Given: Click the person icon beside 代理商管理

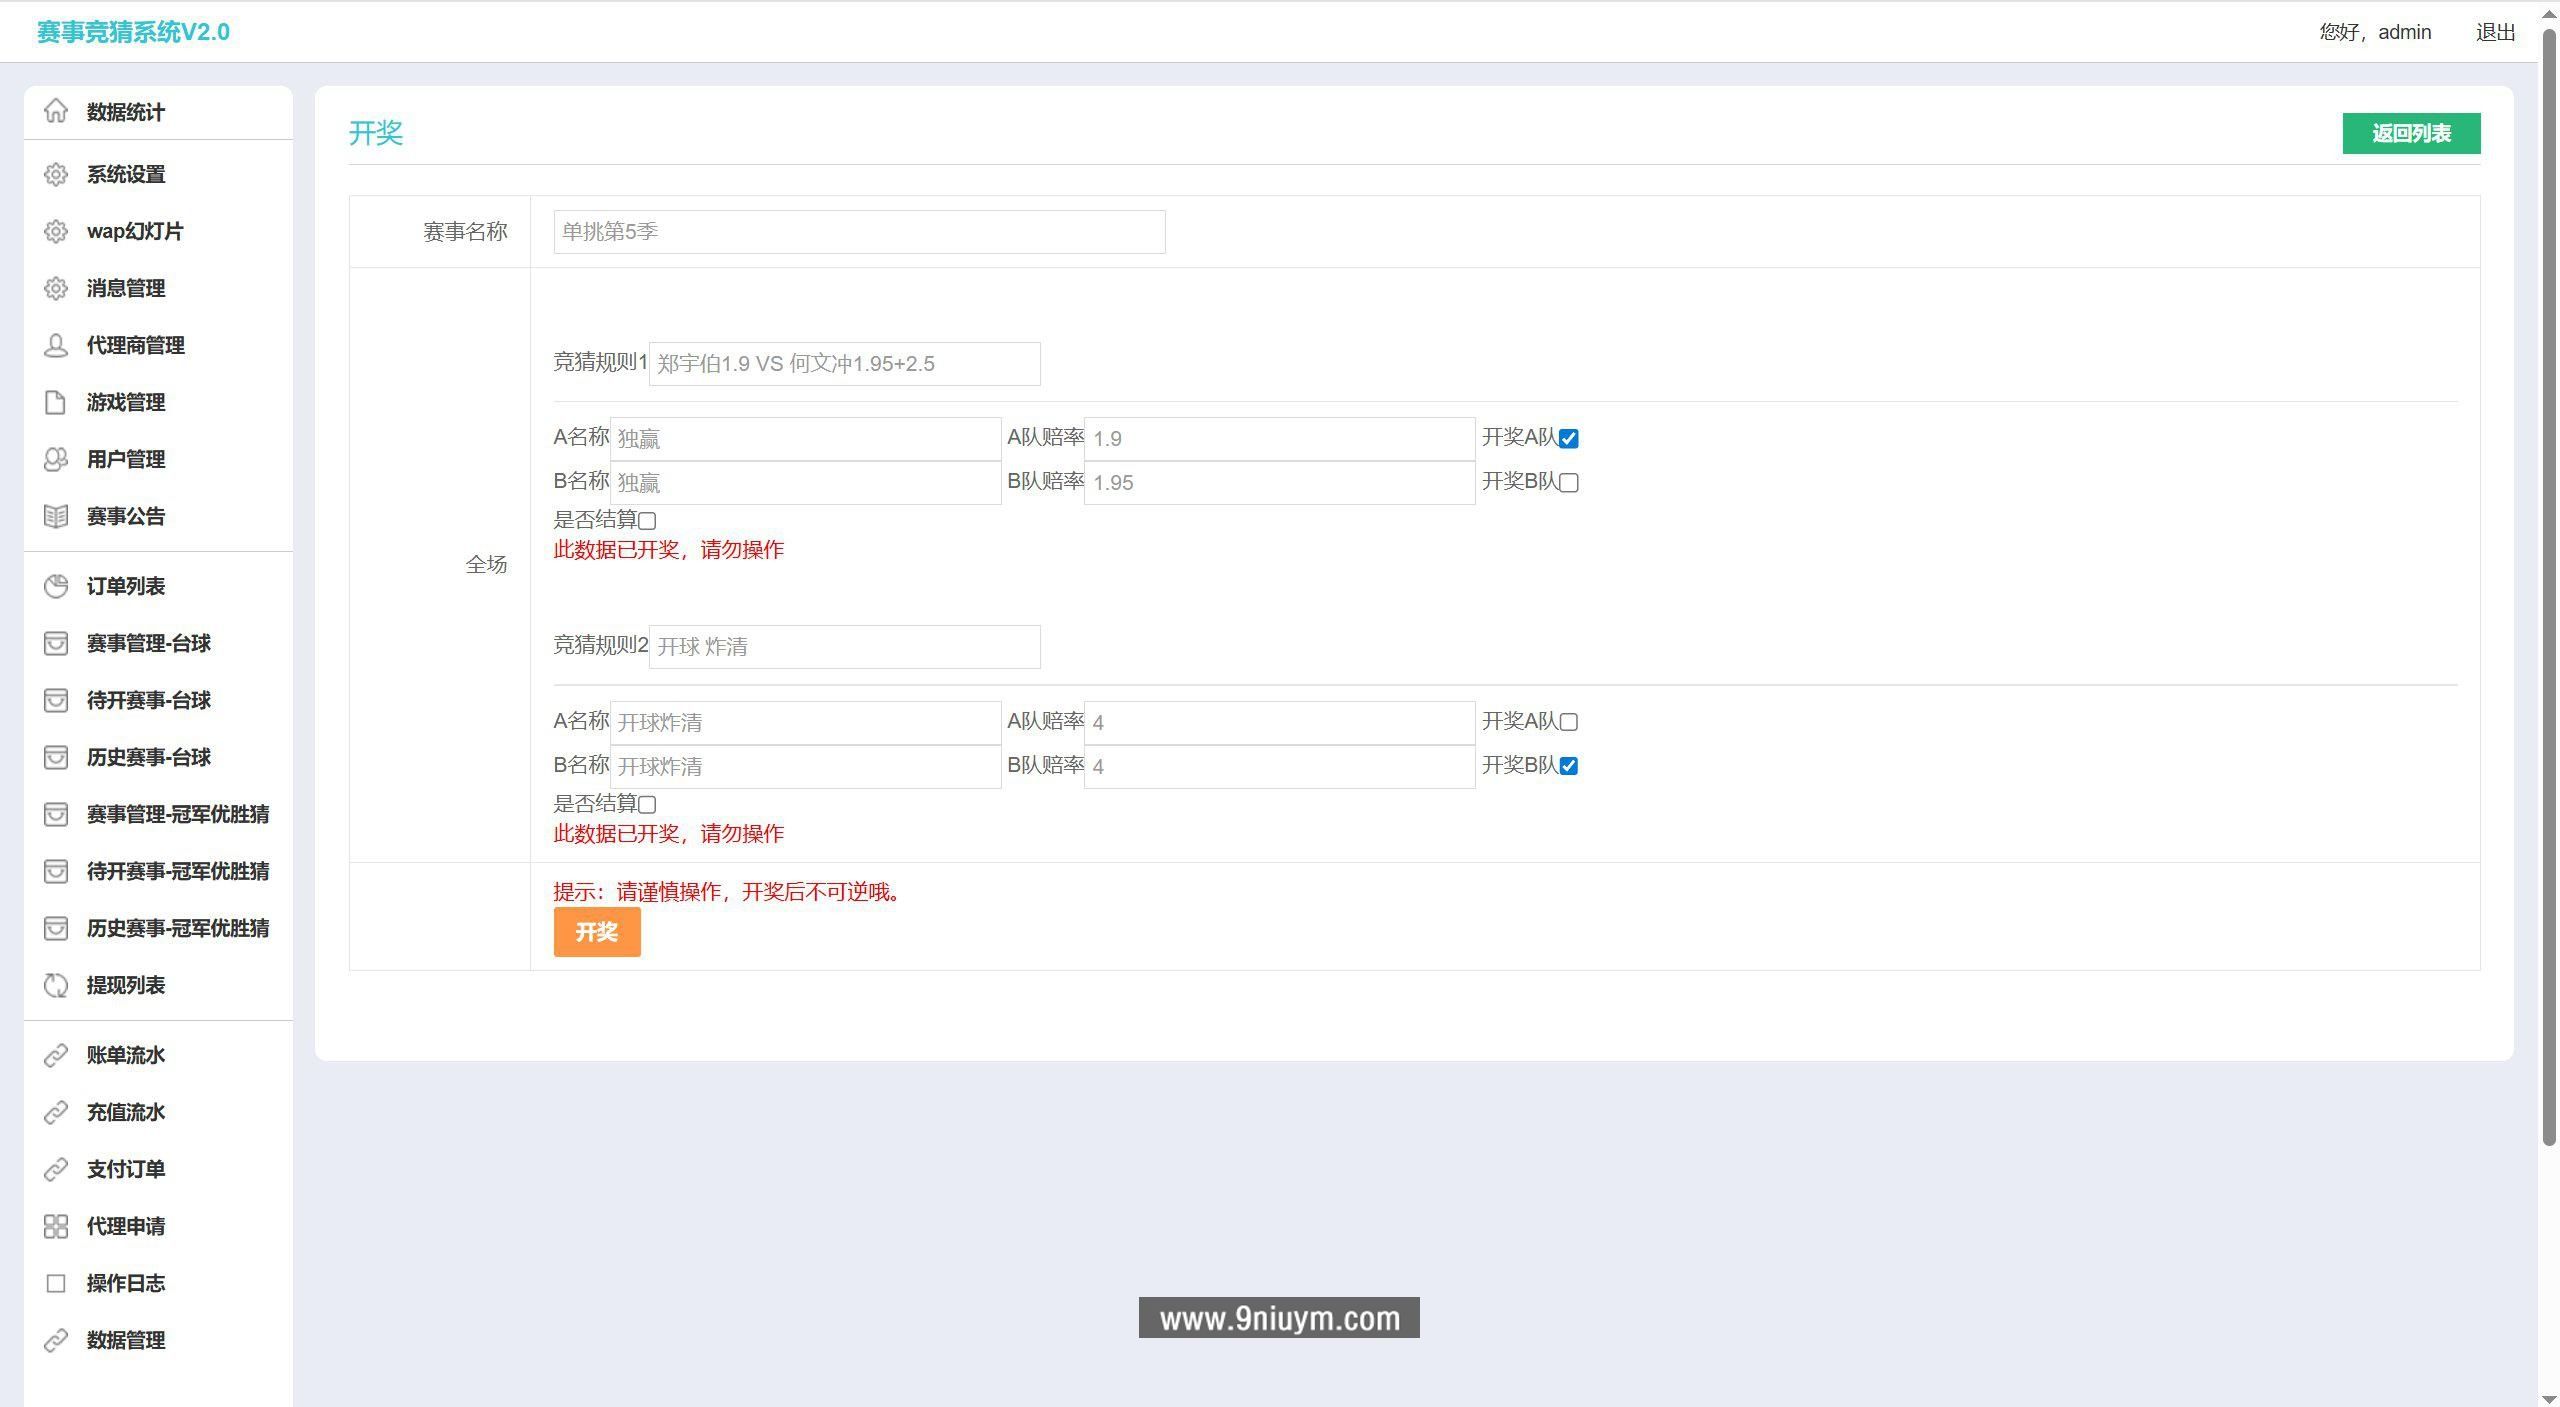Looking at the screenshot, I should pos(56,345).
